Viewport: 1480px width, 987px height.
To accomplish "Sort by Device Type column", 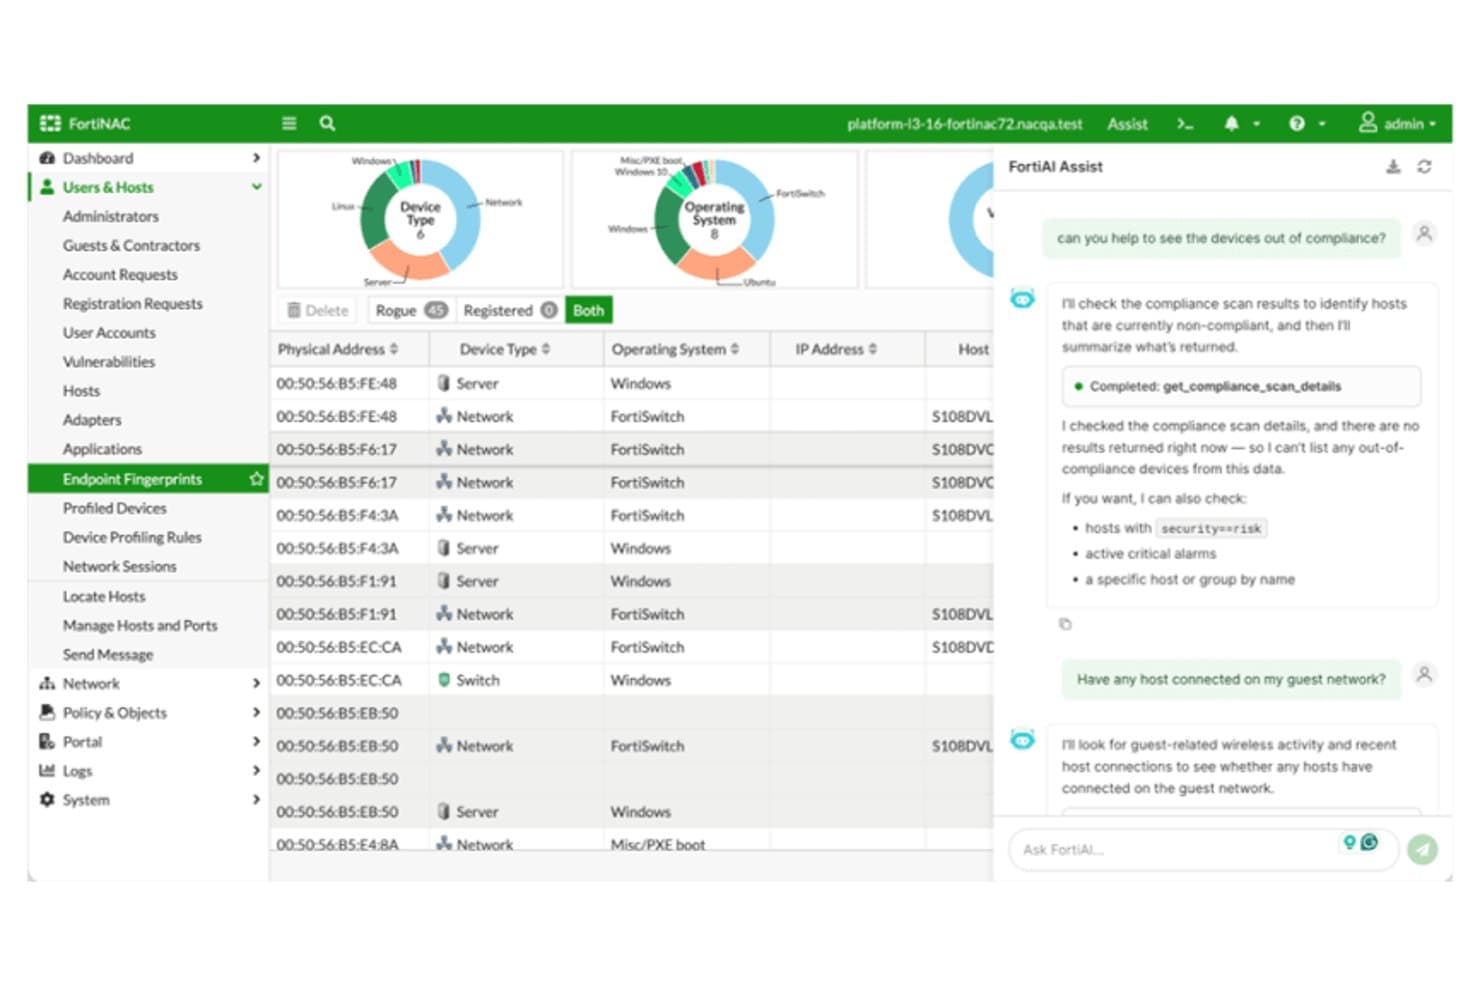I will [x=505, y=349].
